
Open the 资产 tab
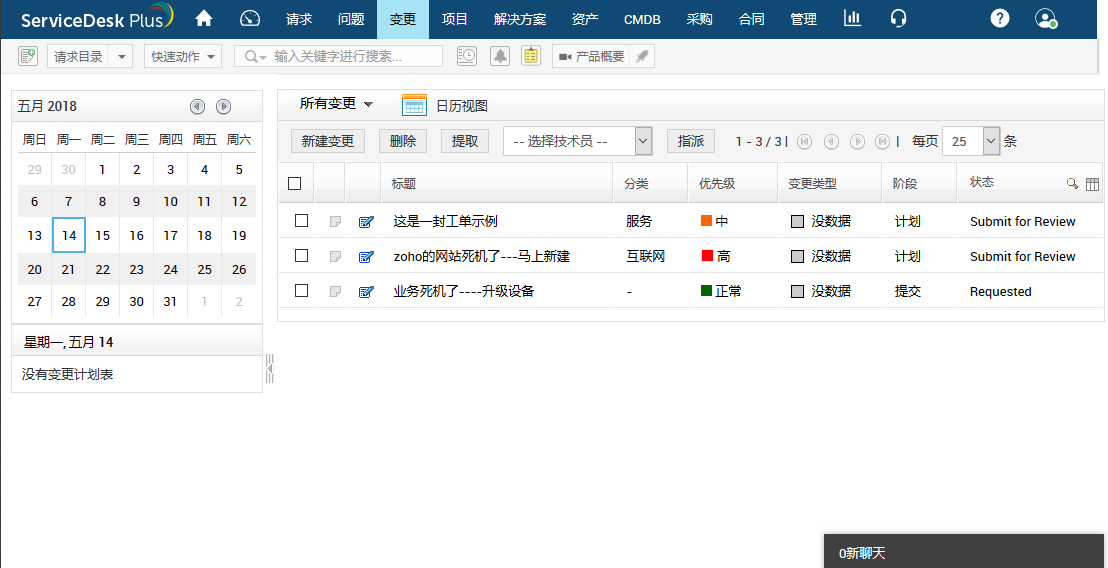tap(585, 19)
